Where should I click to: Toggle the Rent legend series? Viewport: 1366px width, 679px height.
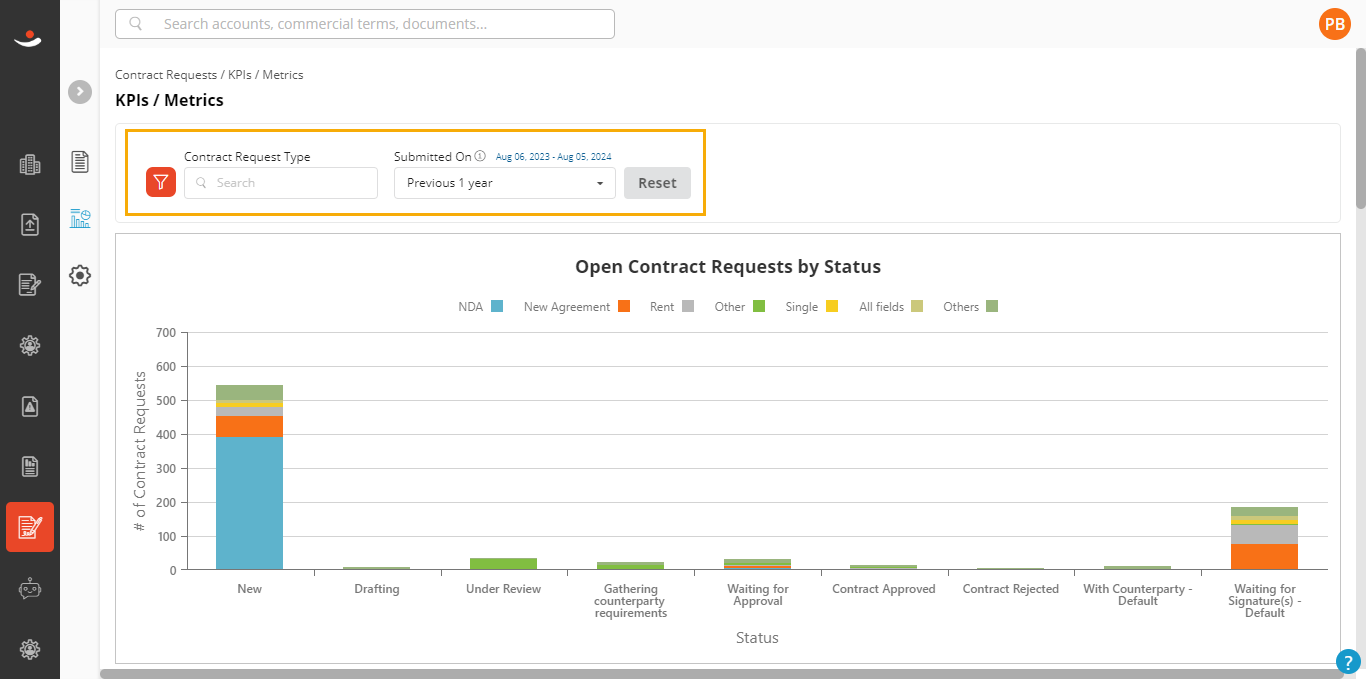[x=672, y=307]
